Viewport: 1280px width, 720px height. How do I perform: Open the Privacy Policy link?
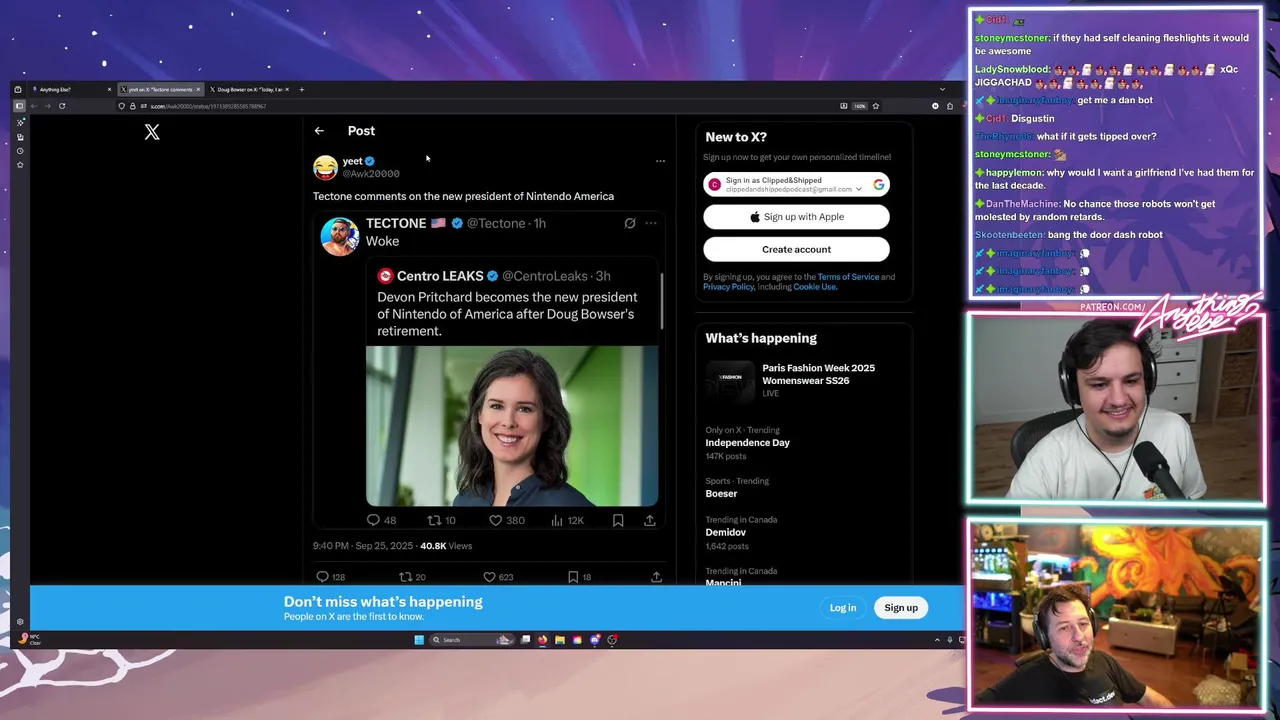click(728, 287)
